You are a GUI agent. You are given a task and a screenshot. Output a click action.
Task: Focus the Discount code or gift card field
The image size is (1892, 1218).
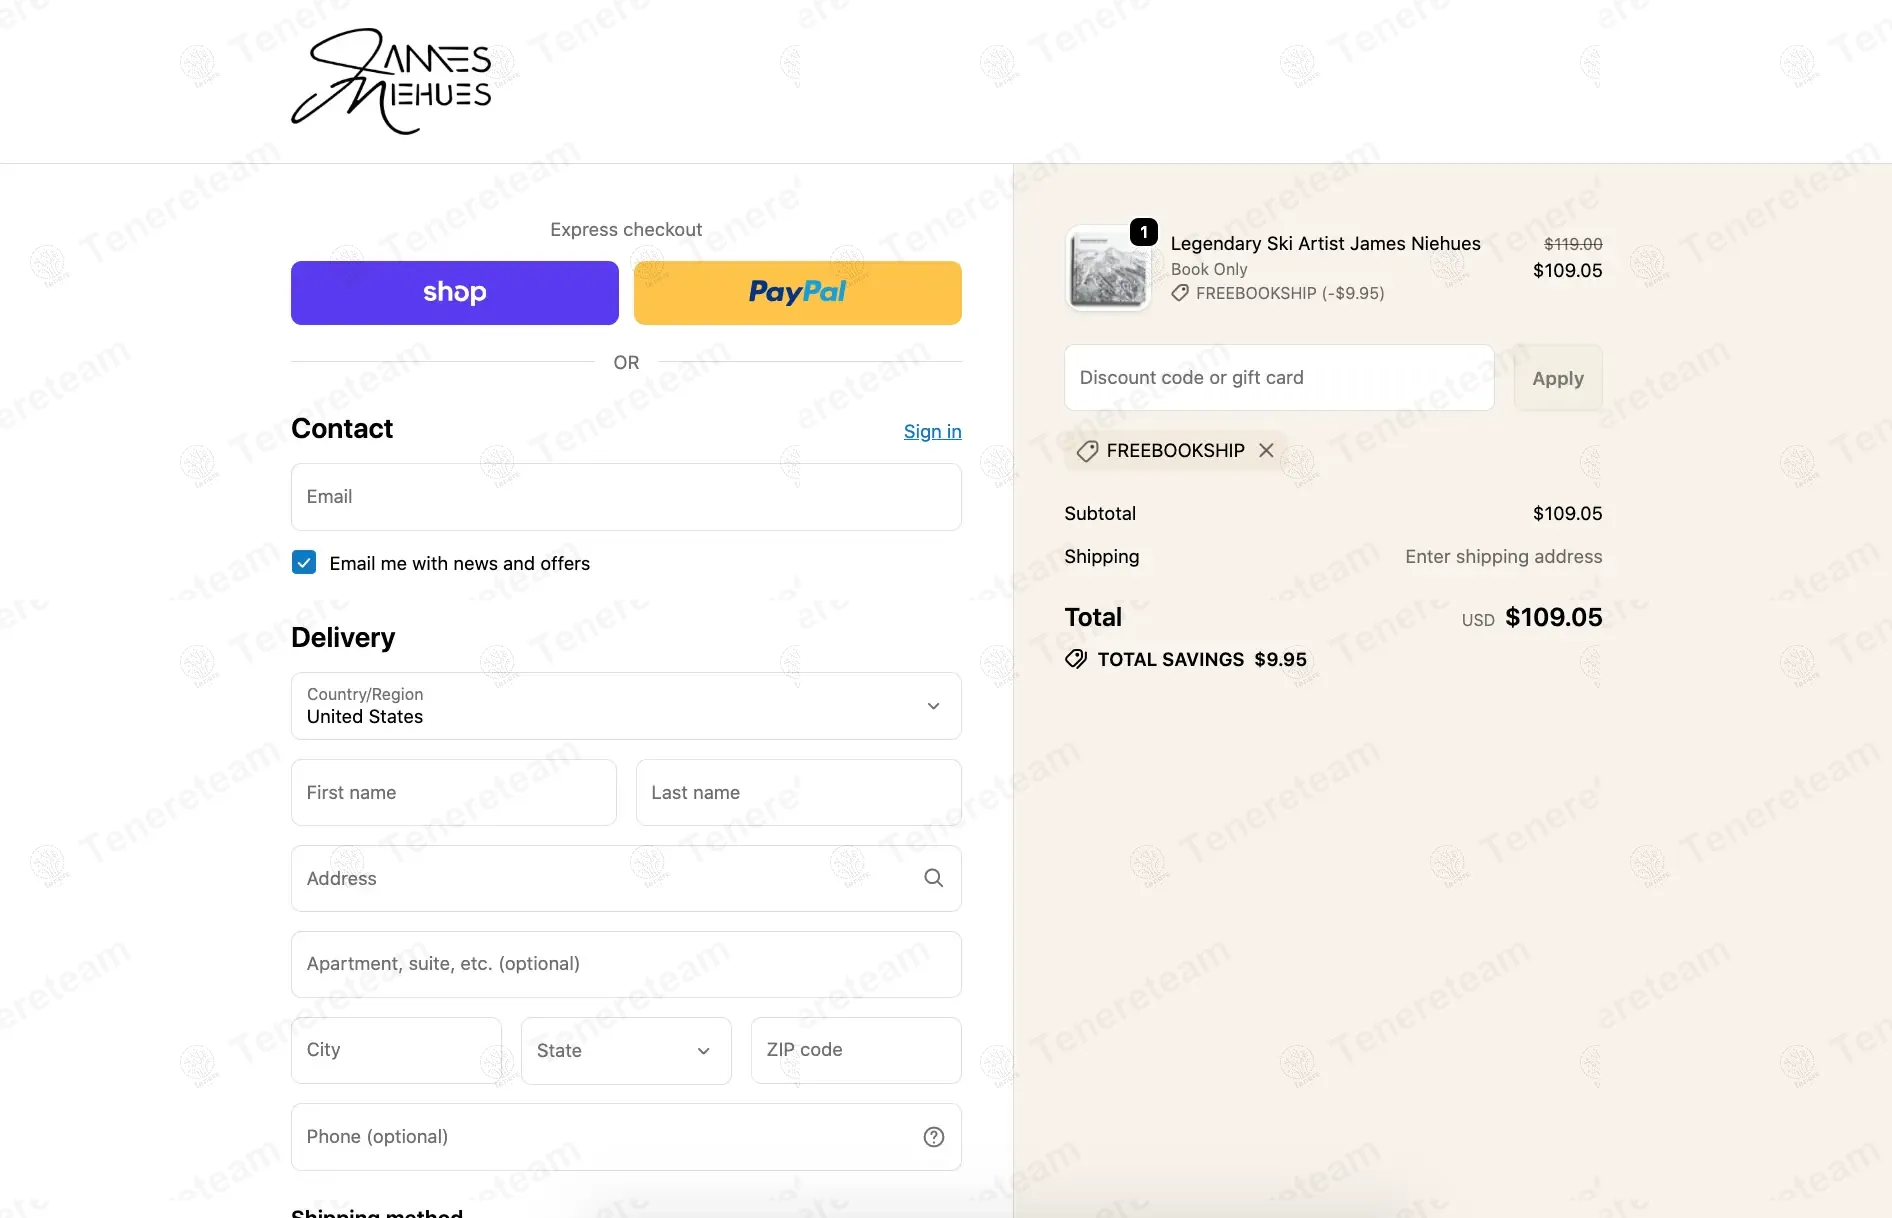1279,378
